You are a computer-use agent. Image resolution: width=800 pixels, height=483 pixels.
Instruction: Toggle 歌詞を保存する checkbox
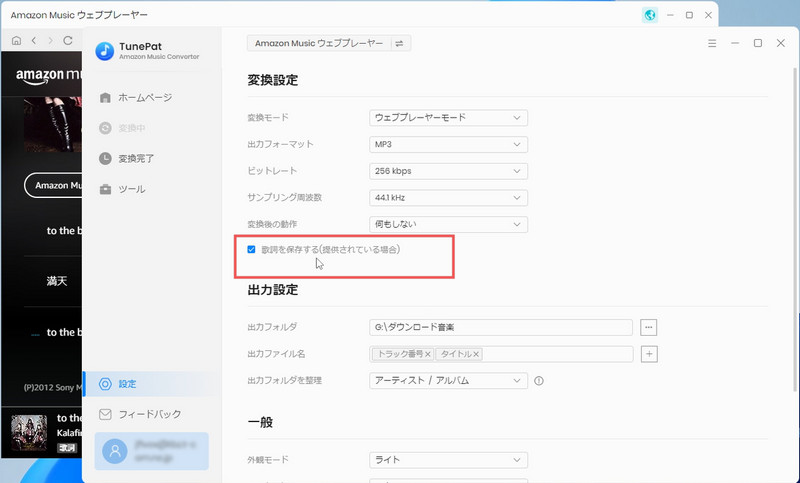(x=251, y=249)
